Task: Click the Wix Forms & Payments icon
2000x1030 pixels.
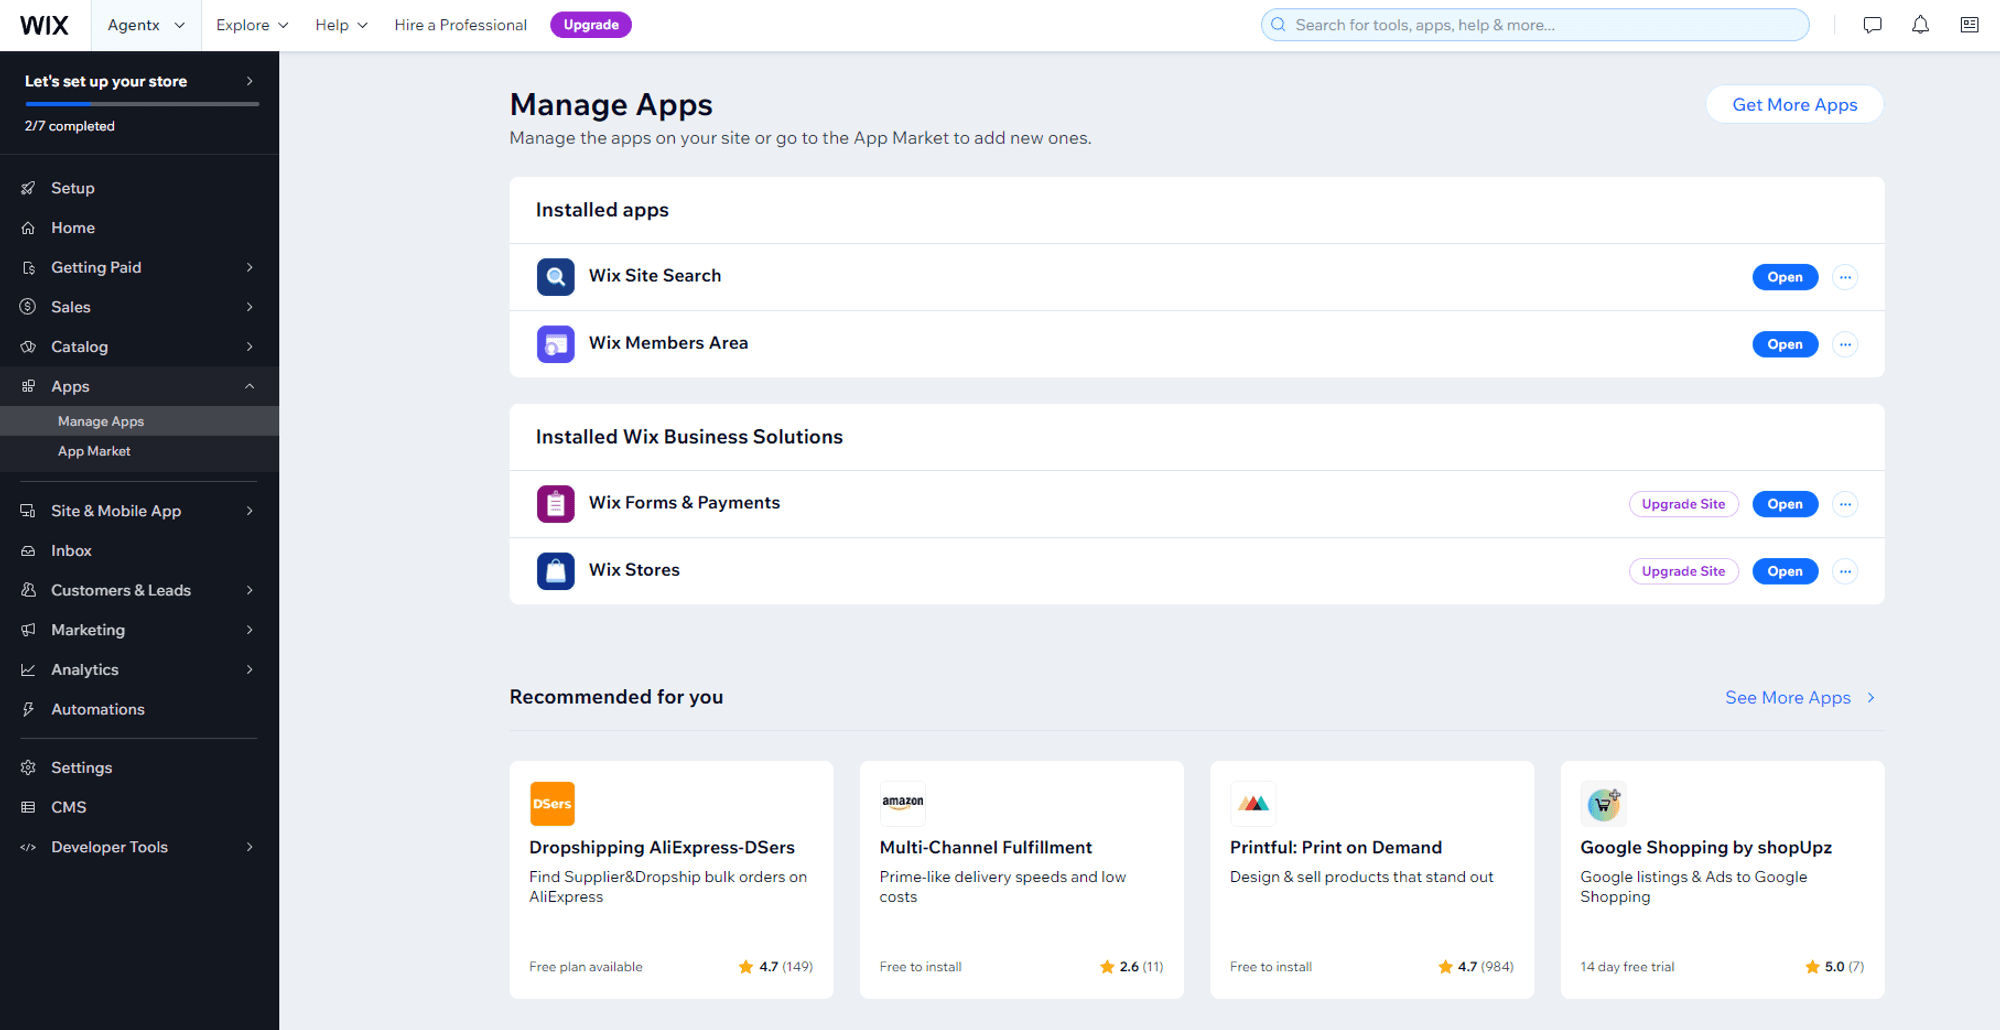Action: pos(555,504)
